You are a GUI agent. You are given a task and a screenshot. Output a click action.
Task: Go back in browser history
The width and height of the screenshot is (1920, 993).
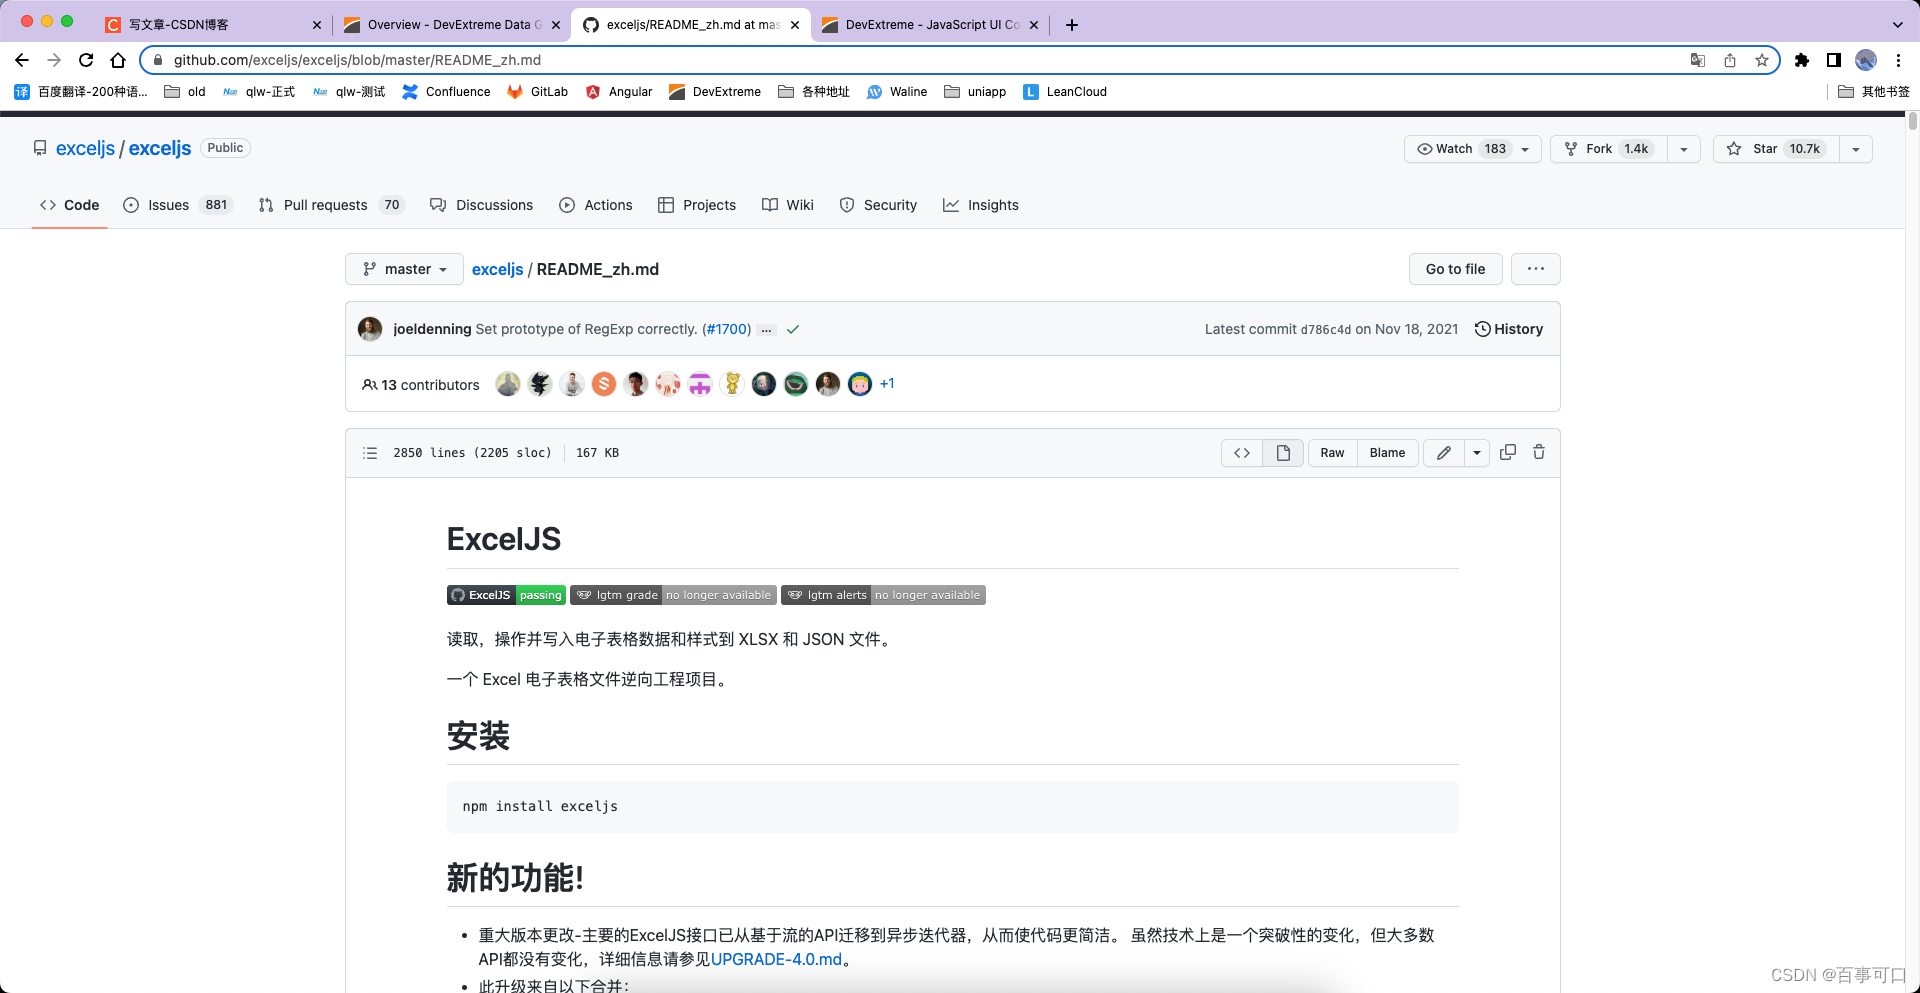click(22, 60)
